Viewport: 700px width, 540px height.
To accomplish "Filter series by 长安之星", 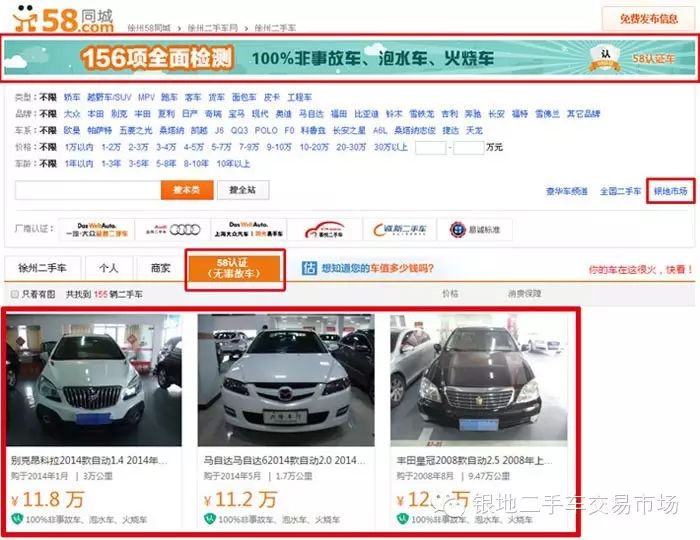I will coord(349,130).
